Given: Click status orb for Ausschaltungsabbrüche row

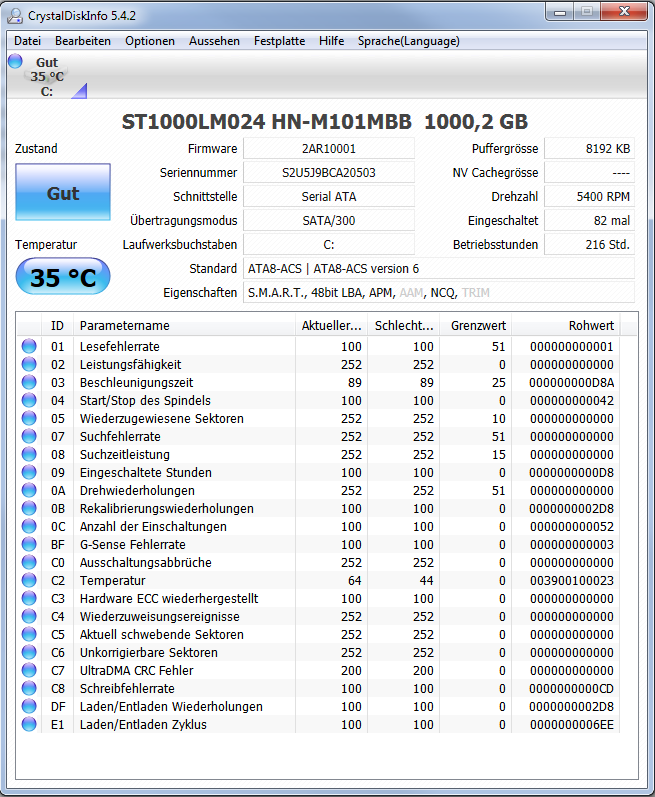Looking at the screenshot, I should tap(29, 562).
